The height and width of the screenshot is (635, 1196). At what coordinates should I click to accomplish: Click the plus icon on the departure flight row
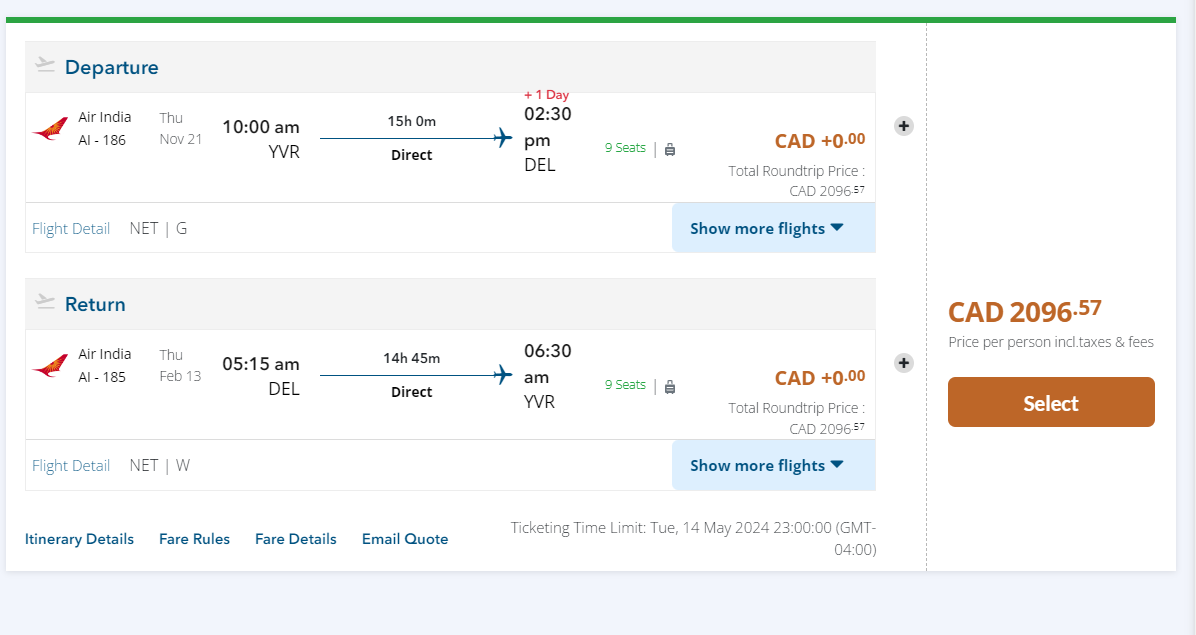click(x=903, y=126)
